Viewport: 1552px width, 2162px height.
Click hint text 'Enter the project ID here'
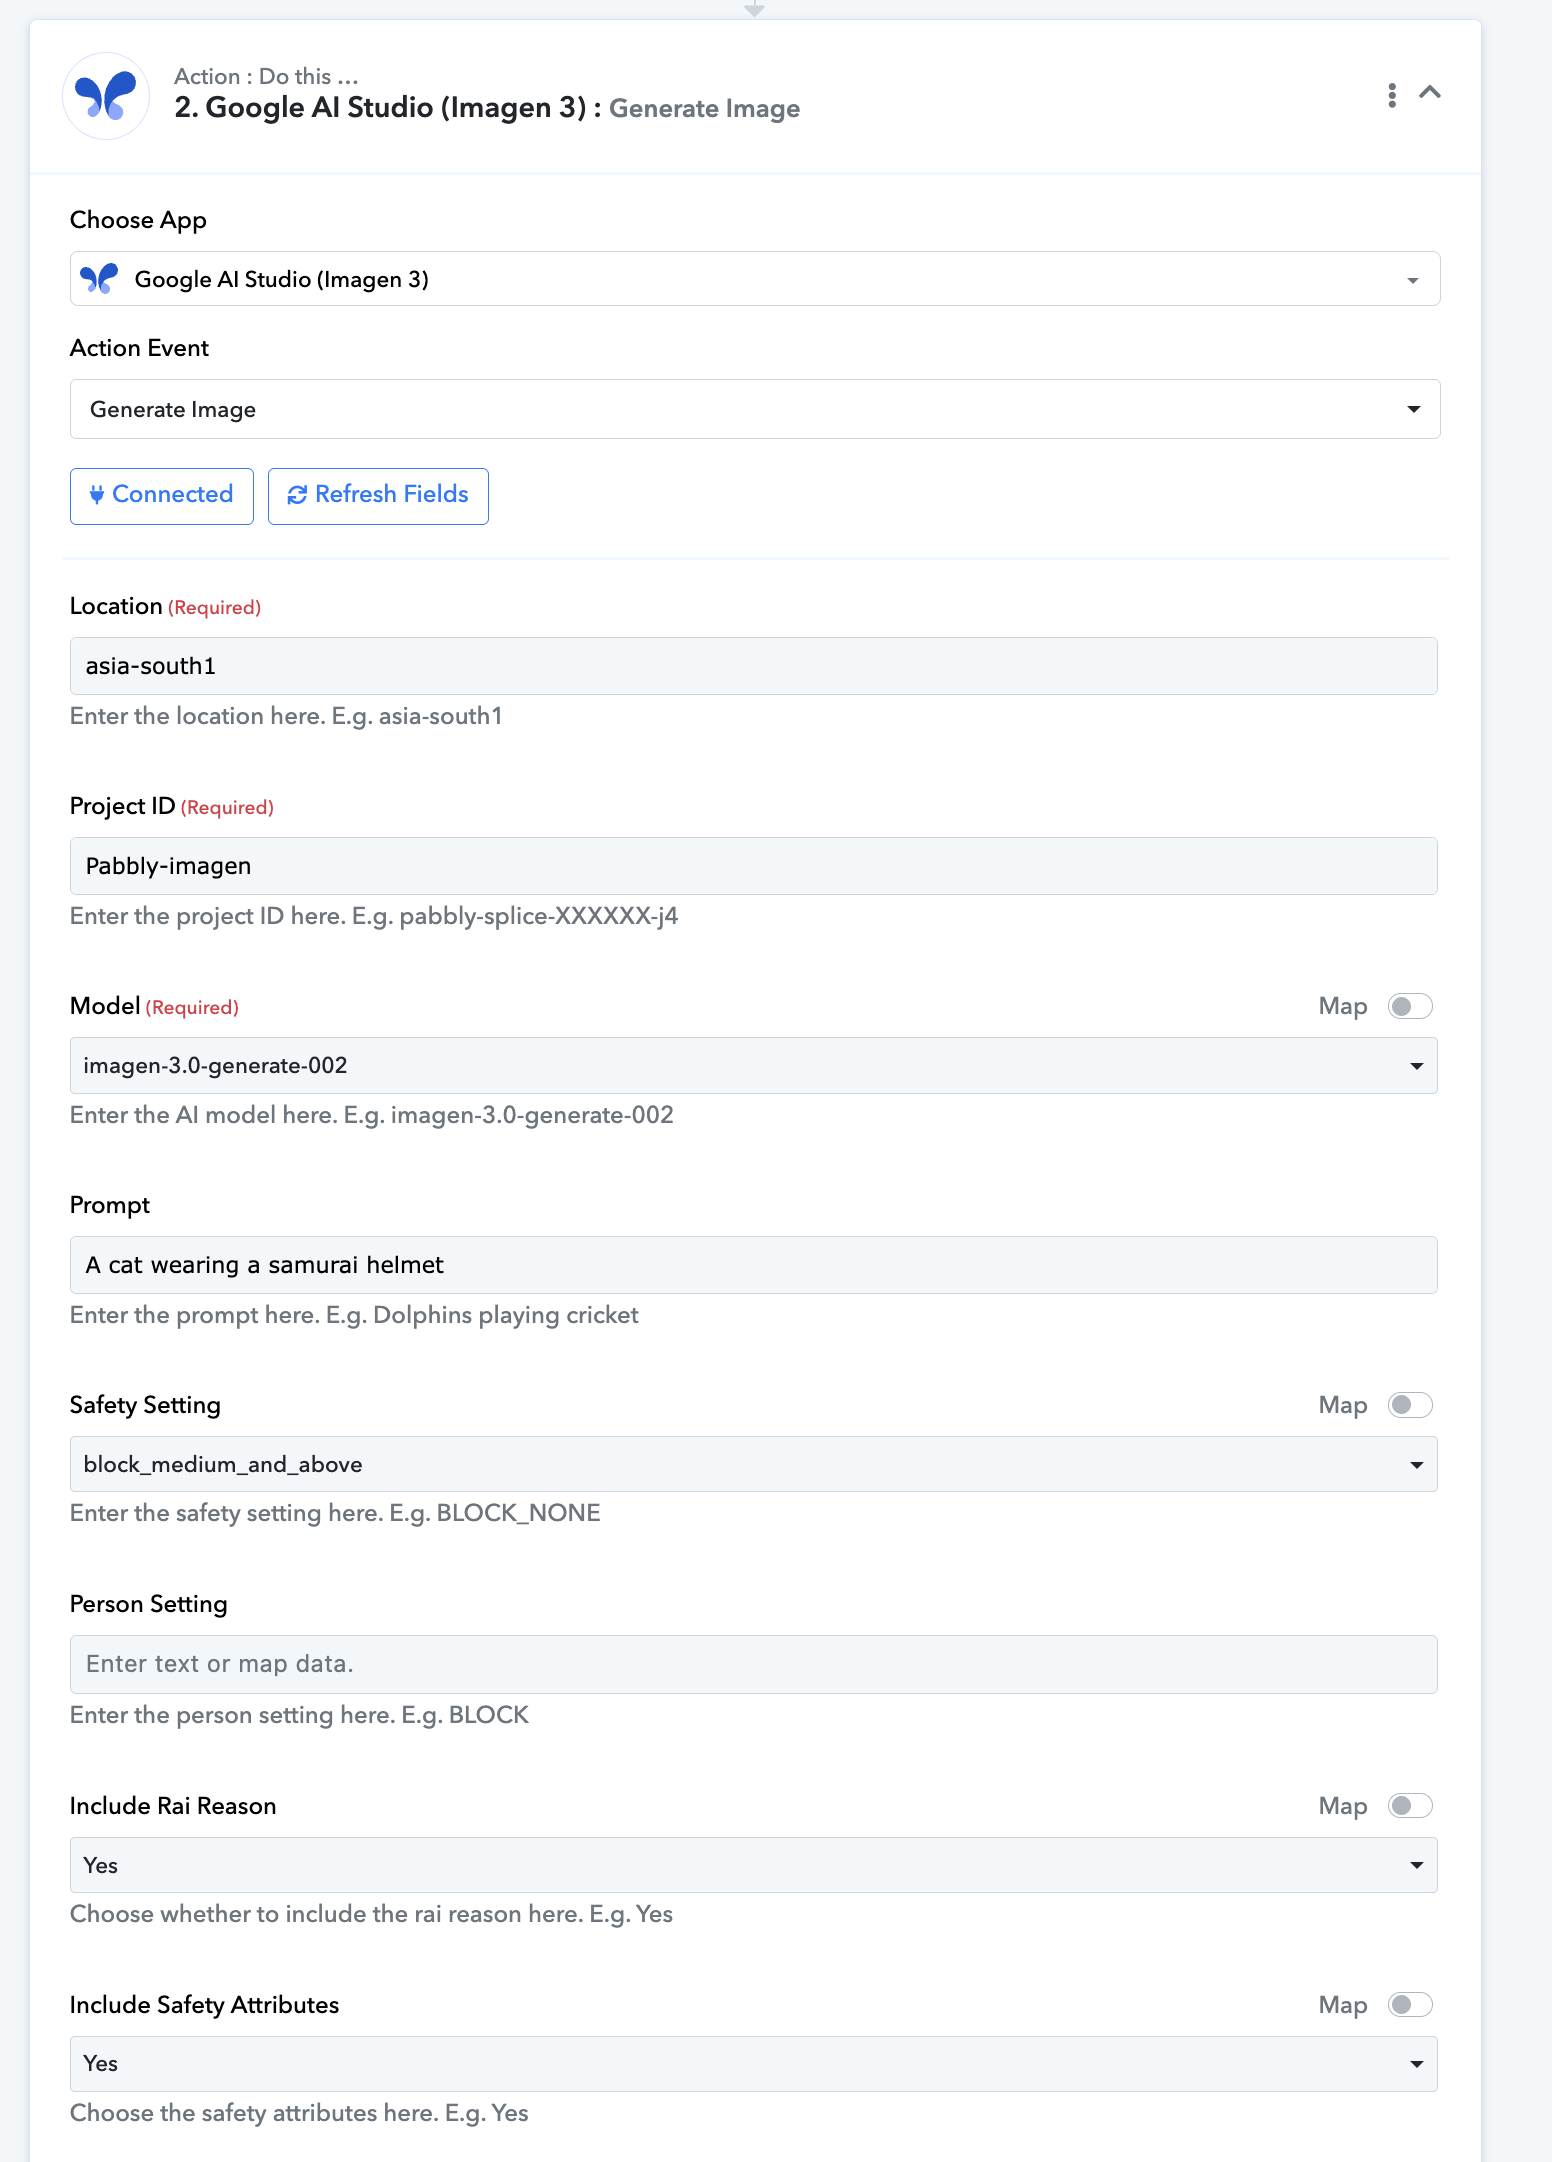[x=208, y=916]
